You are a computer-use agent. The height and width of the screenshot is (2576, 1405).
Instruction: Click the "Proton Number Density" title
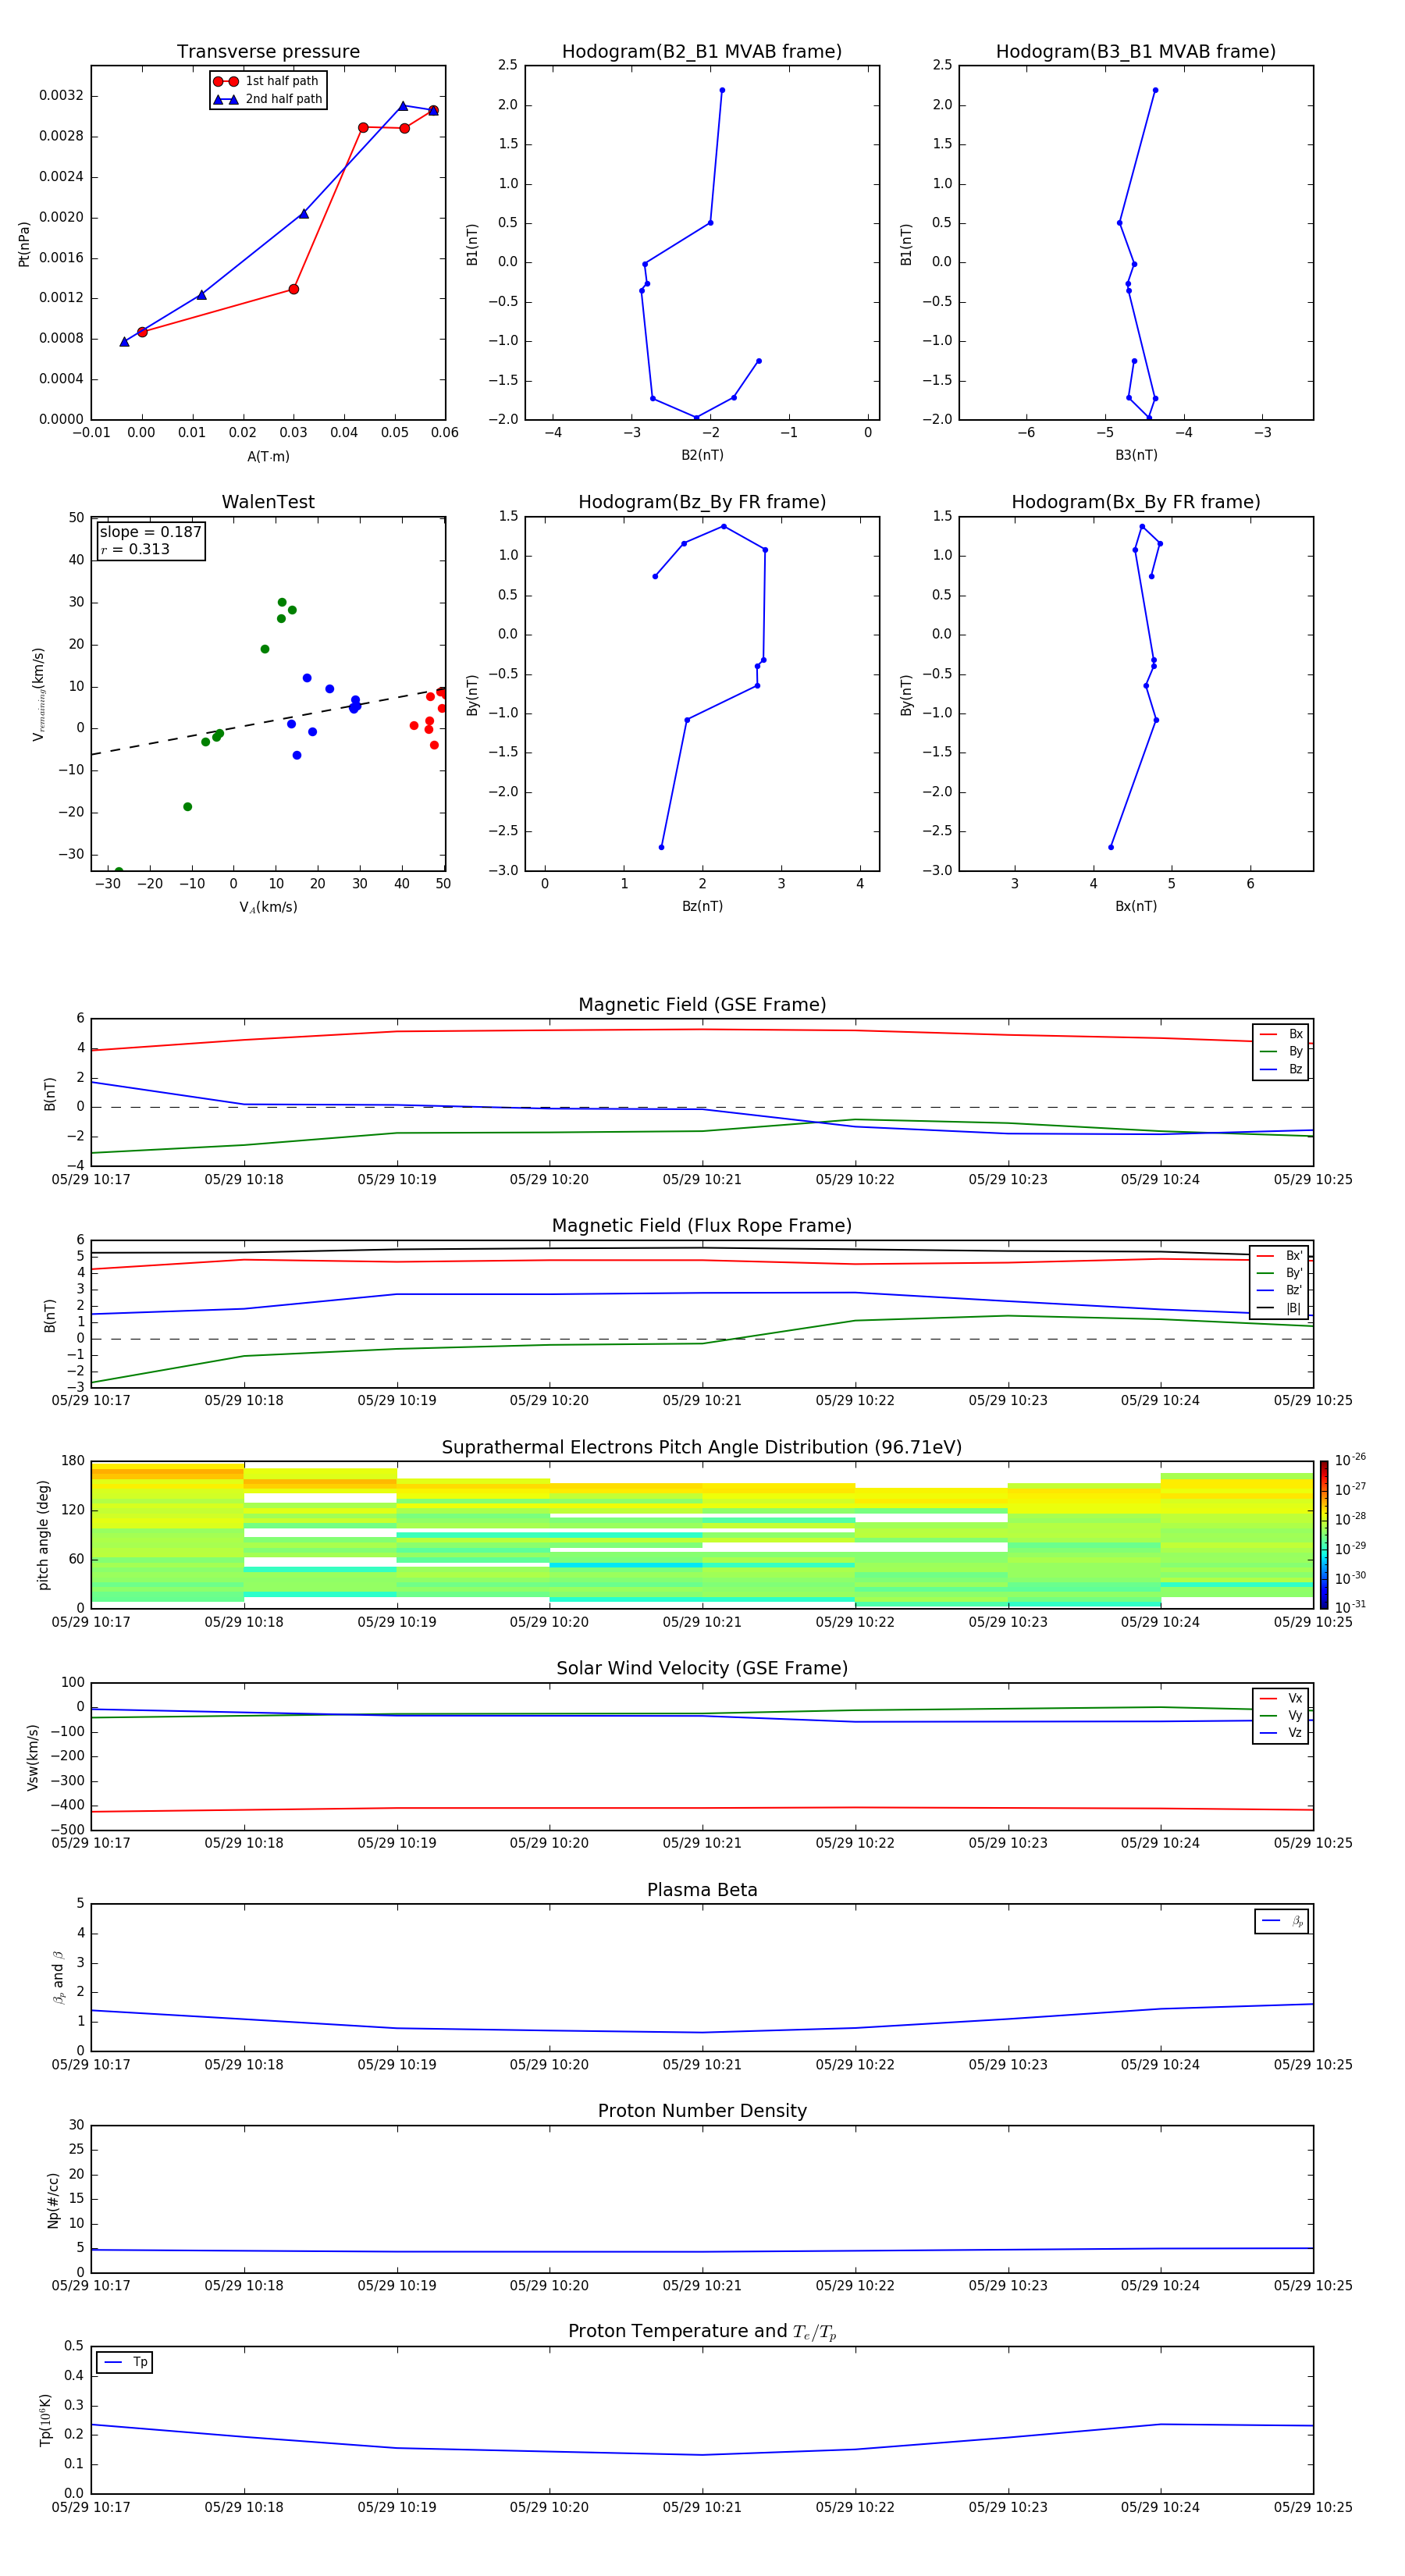tap(702, 2111)
